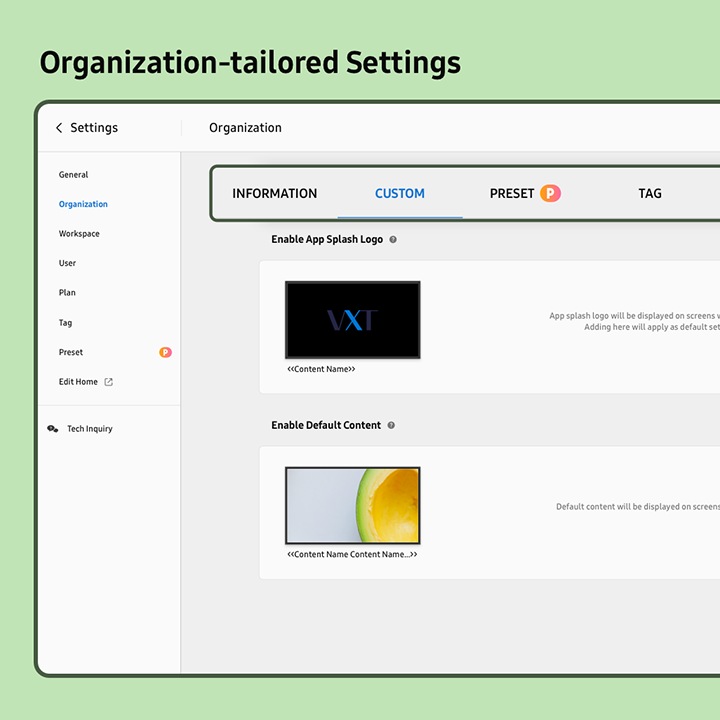The image size is (720, 720).
Task: Click the avocado default content thumbnail
Action: [x=352, y=506]
